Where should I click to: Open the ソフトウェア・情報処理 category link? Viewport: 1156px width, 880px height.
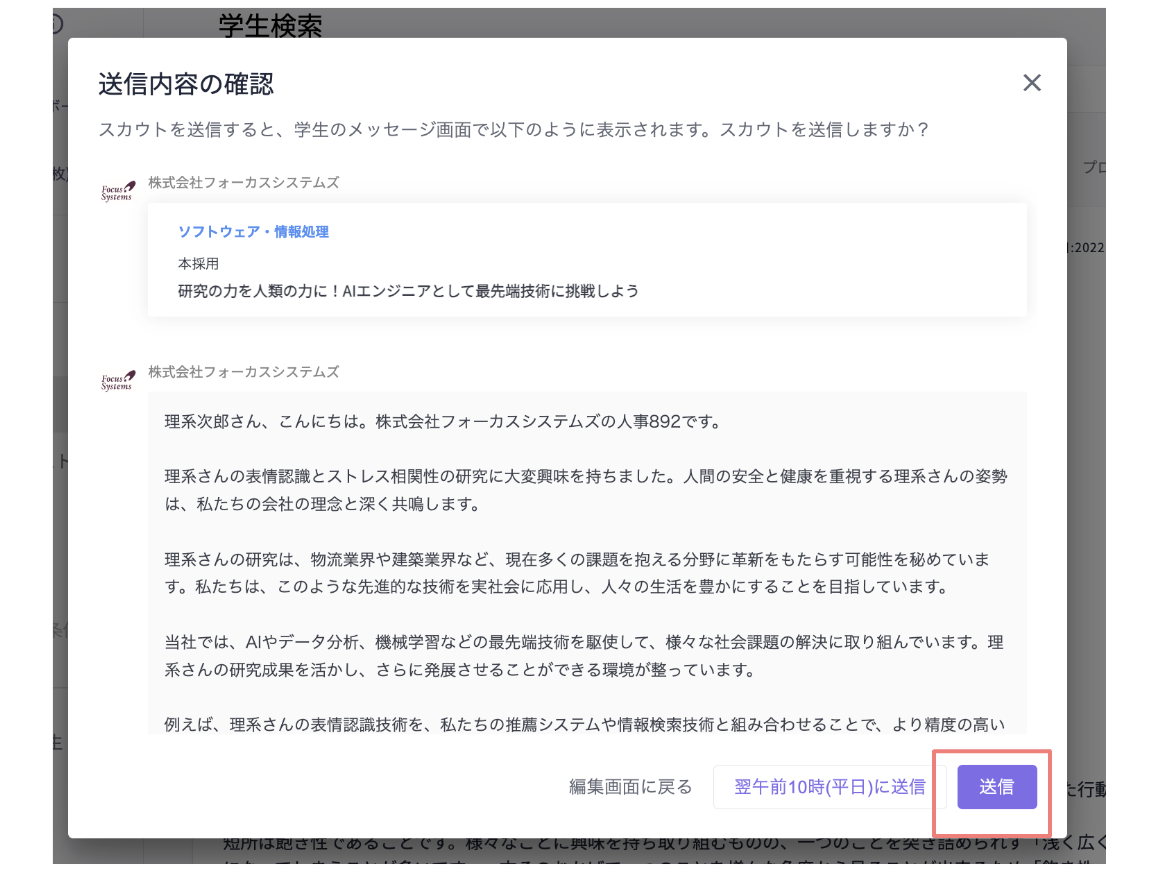click(253, 232)
